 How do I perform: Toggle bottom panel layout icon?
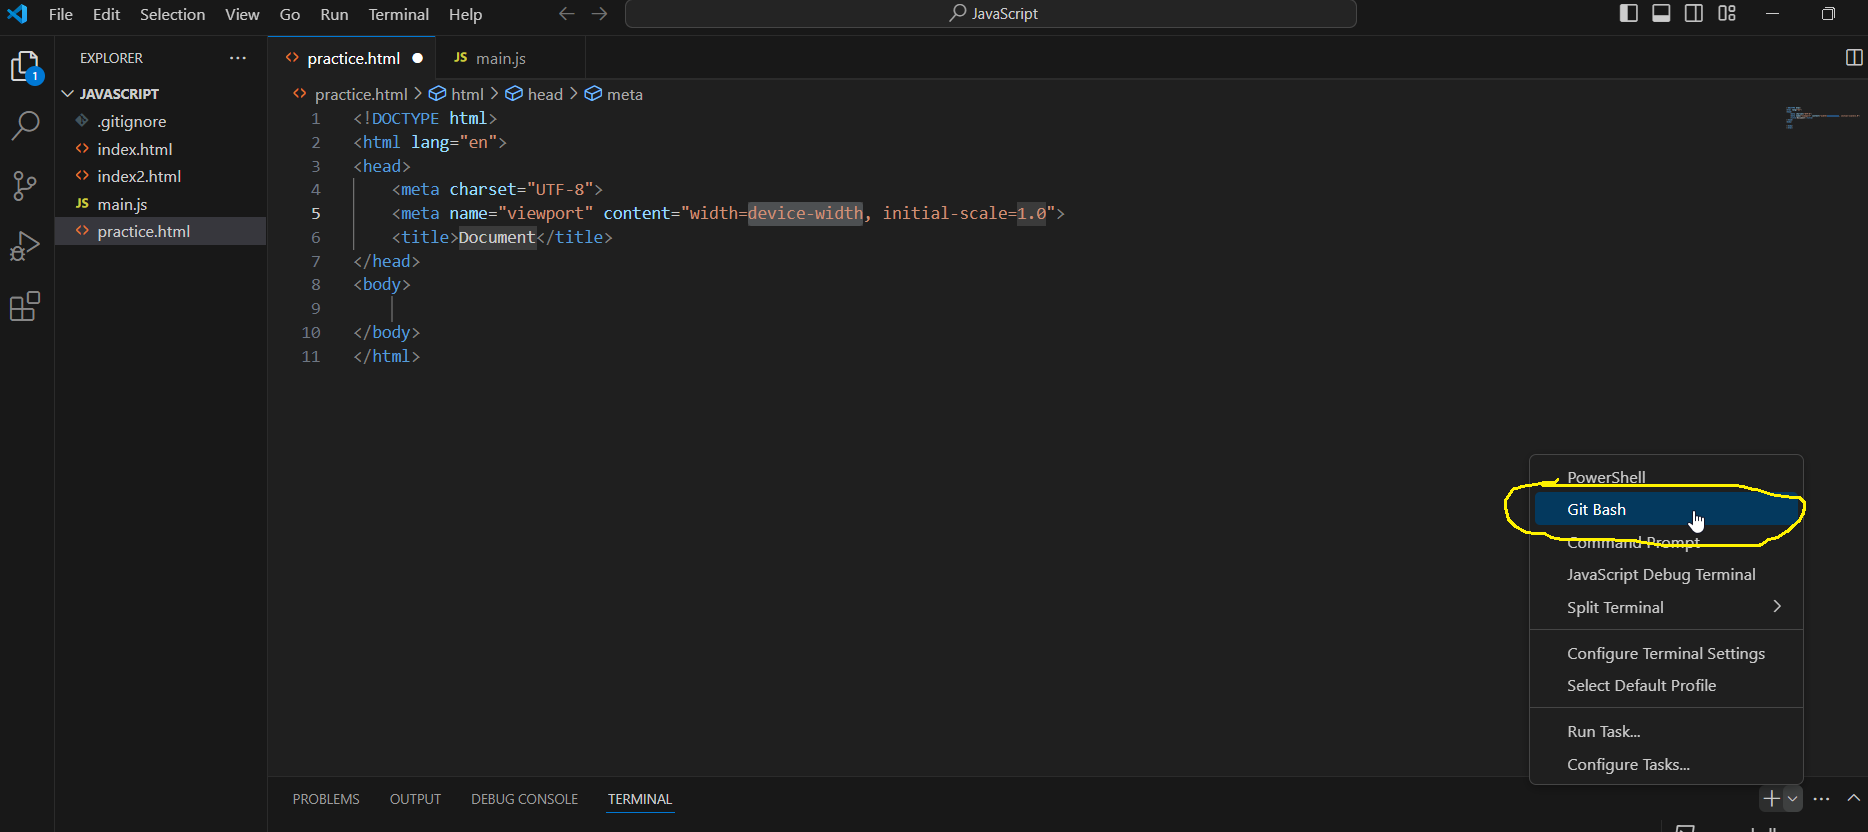click(1661, 13)
